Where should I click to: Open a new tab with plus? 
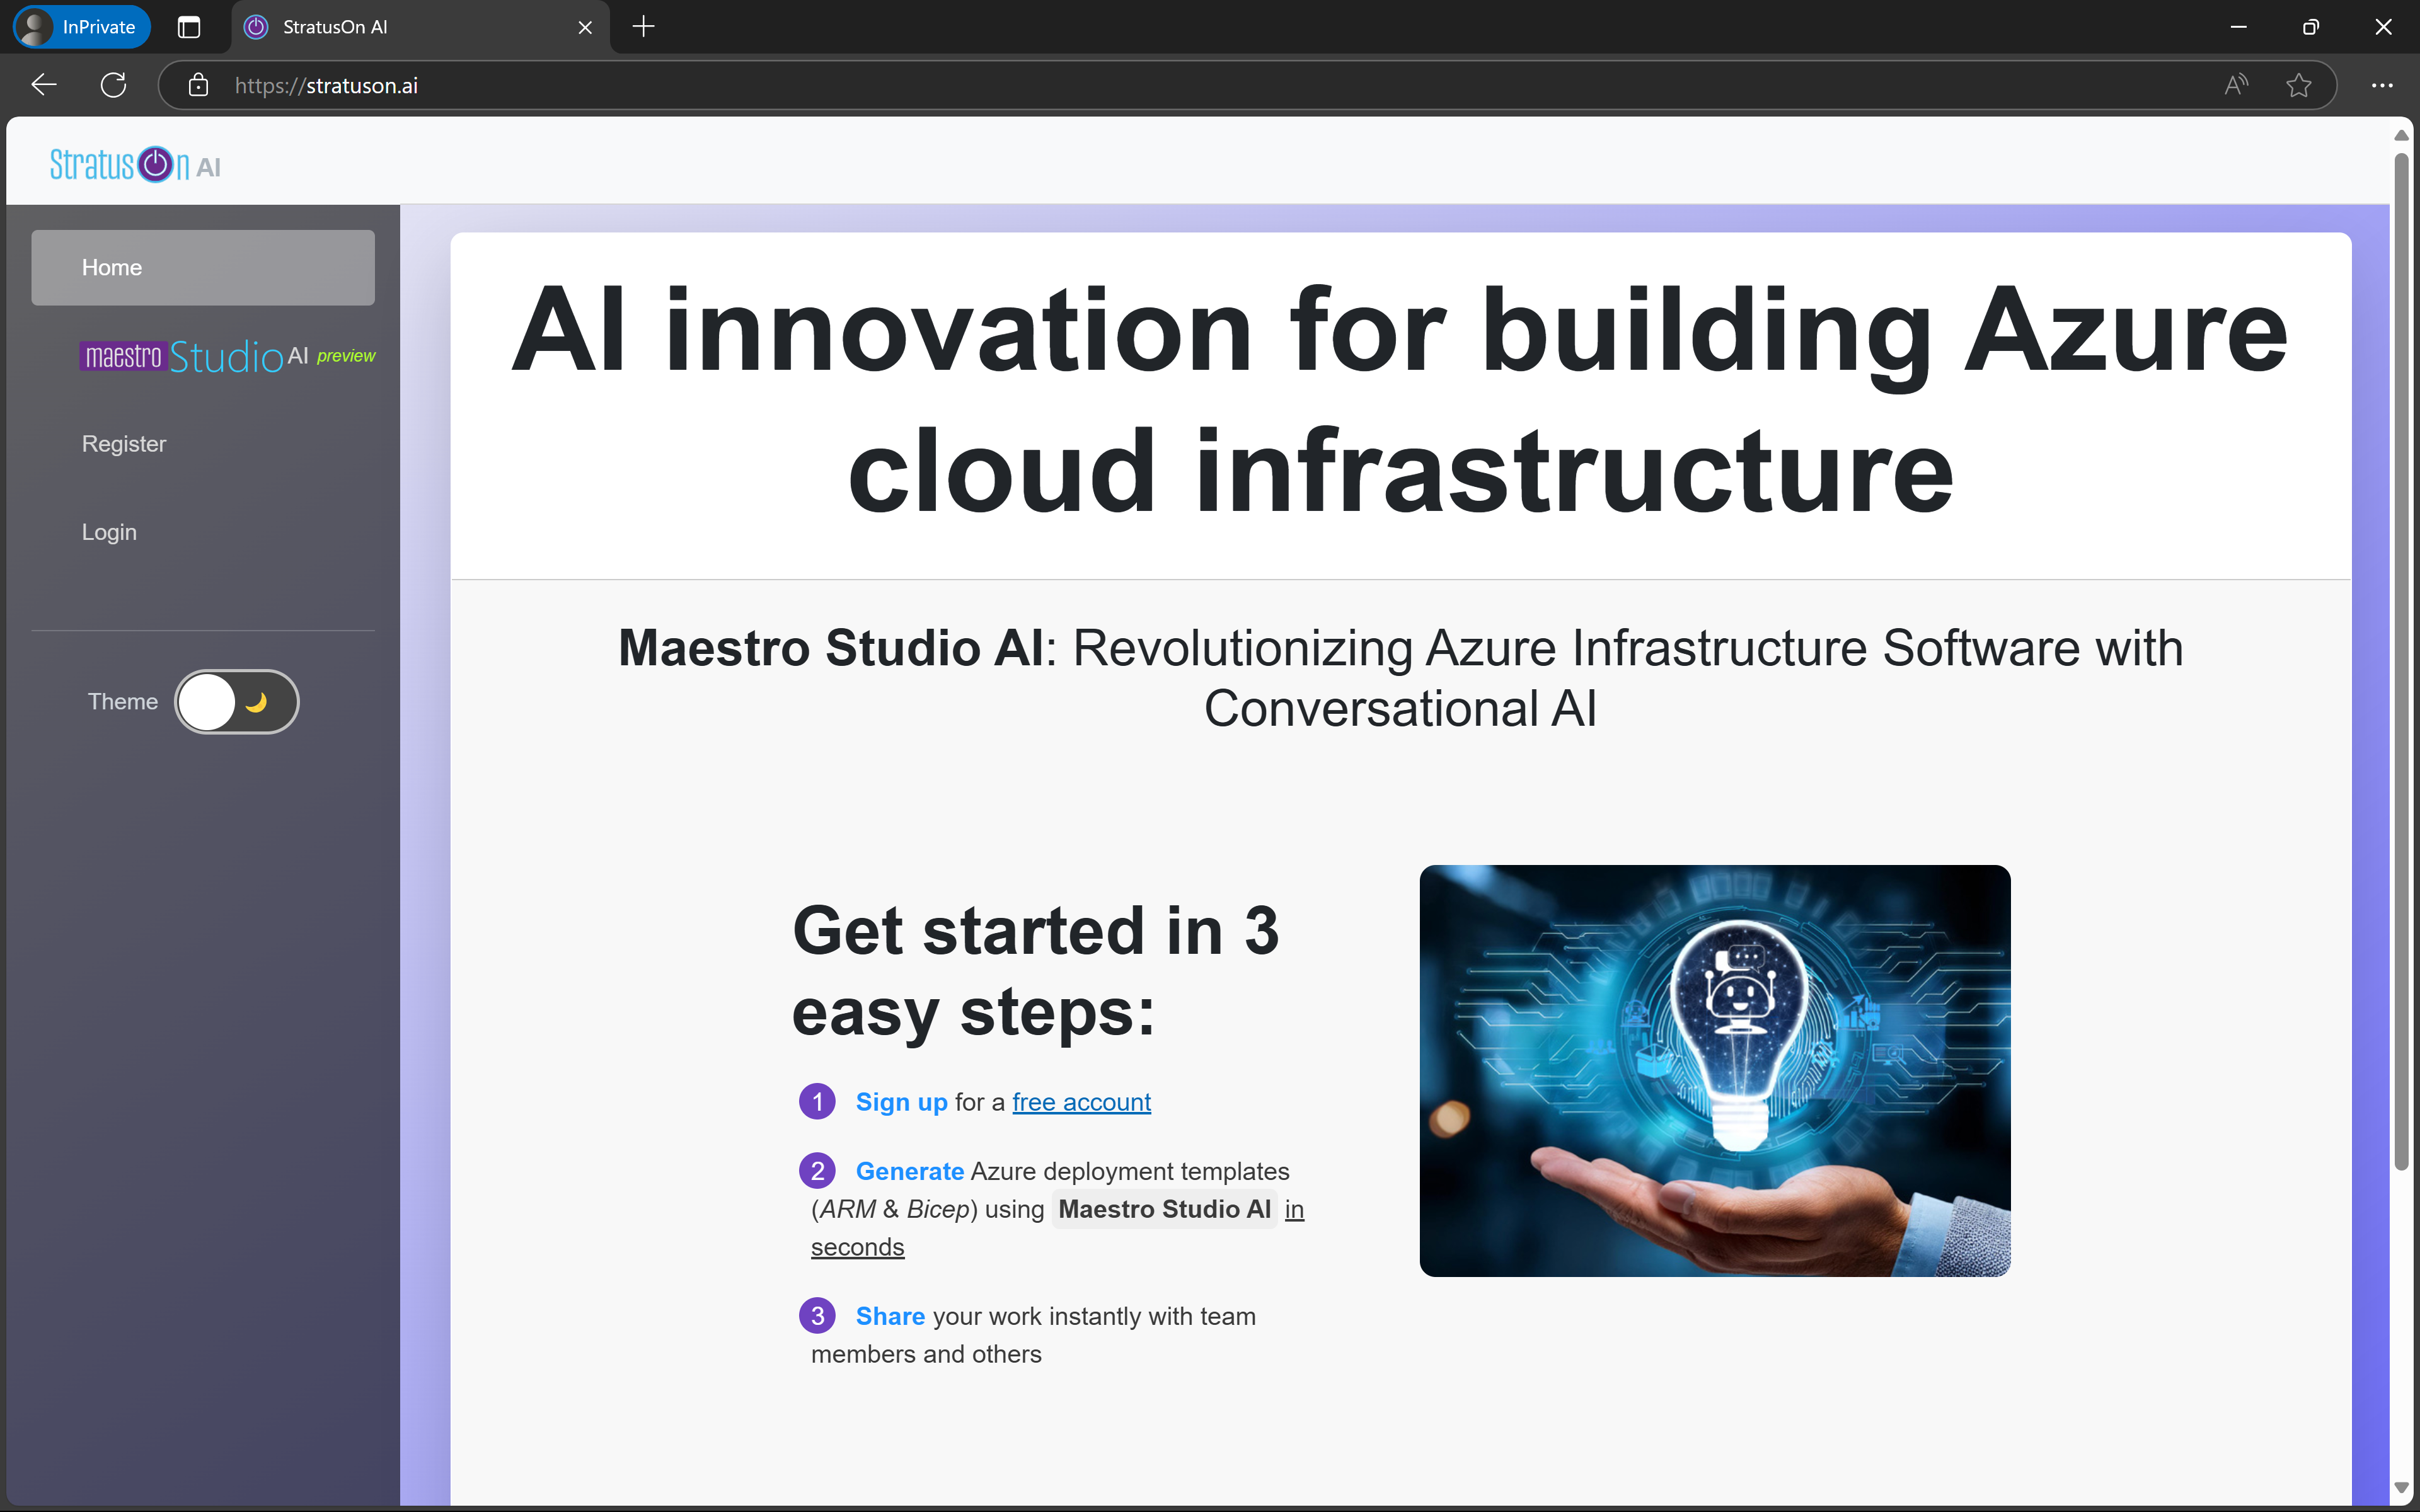click(644, 27)
